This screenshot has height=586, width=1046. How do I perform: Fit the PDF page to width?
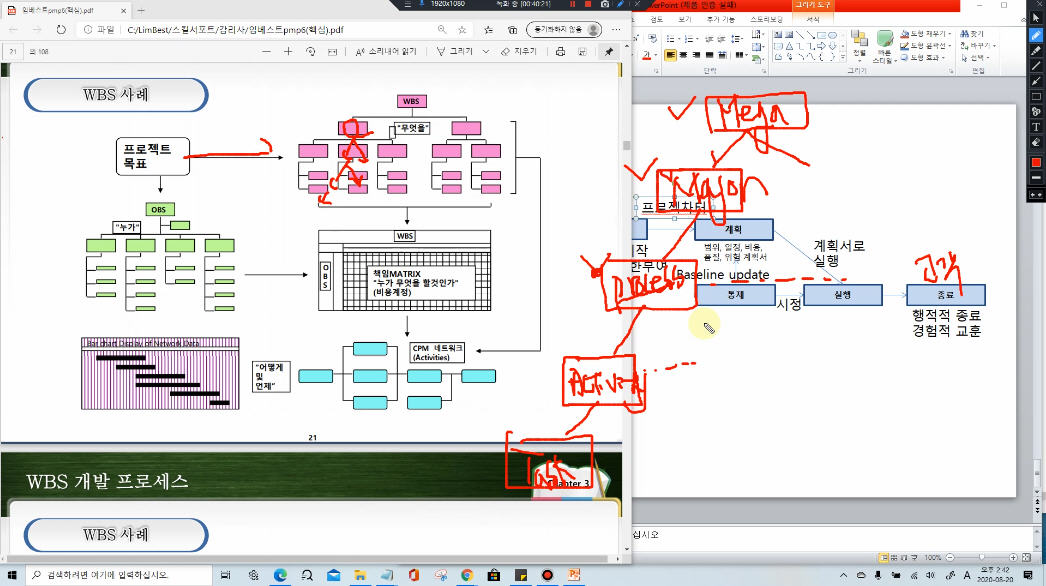[x=332, y=51]
